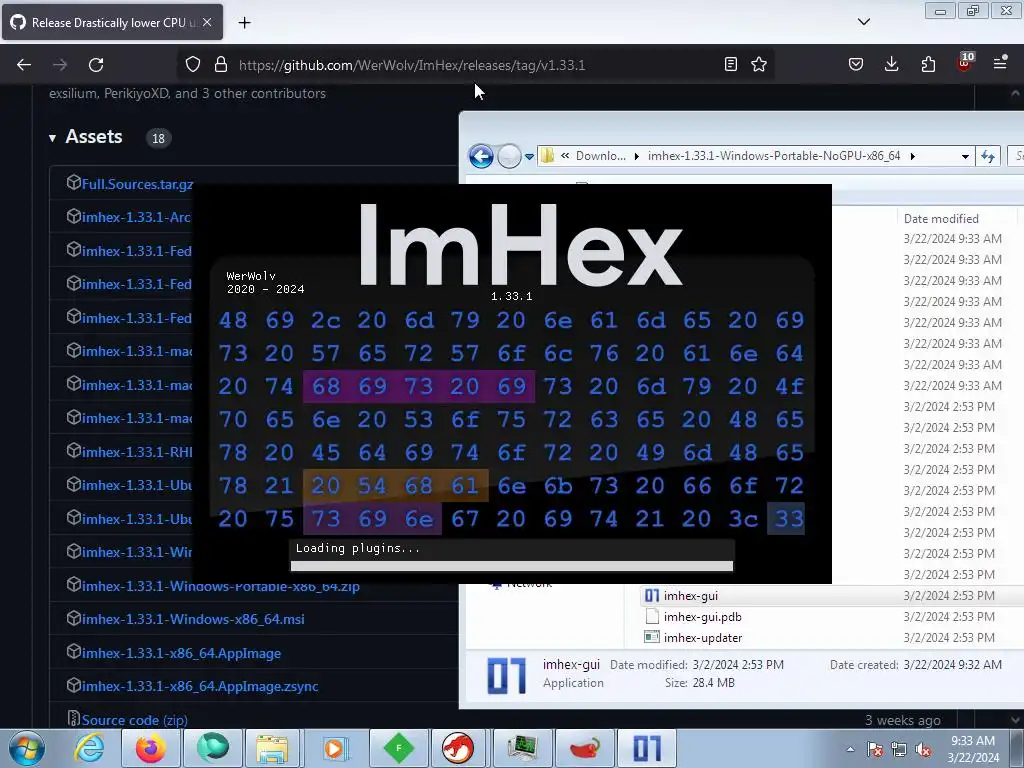Expand arrow after imhex-1.33.1-Windows-Portable-NoGPU-x86_64 breadcrumb
The width and height of the screenshot is (1024, 768).
coord(912,156)
